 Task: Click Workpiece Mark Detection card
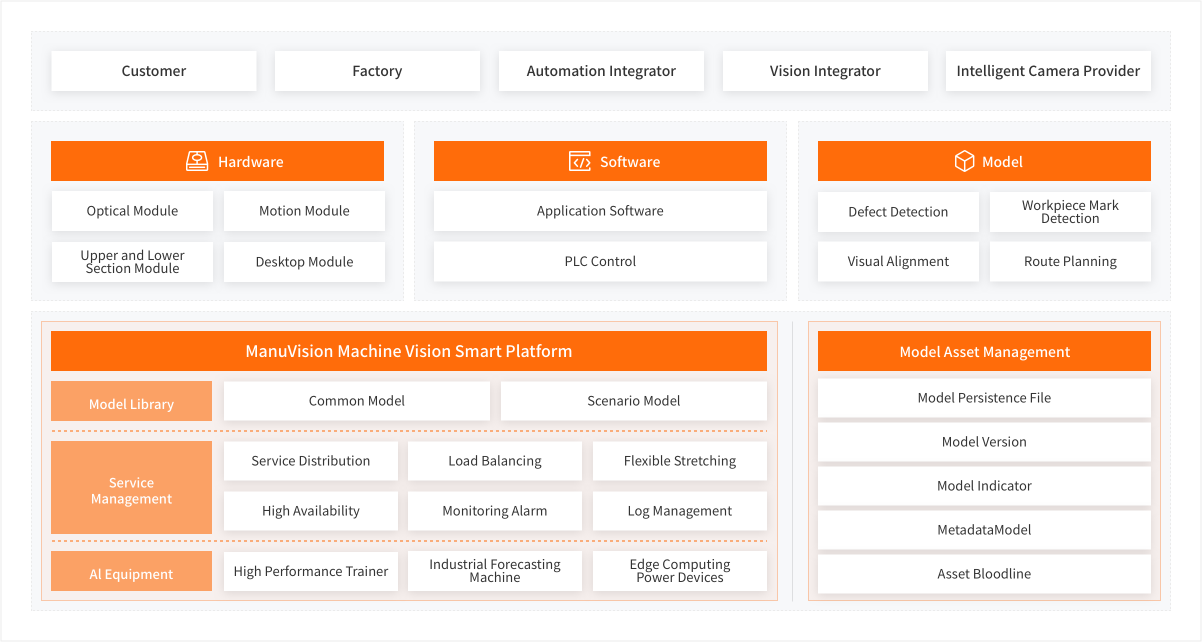(1070, 212)
